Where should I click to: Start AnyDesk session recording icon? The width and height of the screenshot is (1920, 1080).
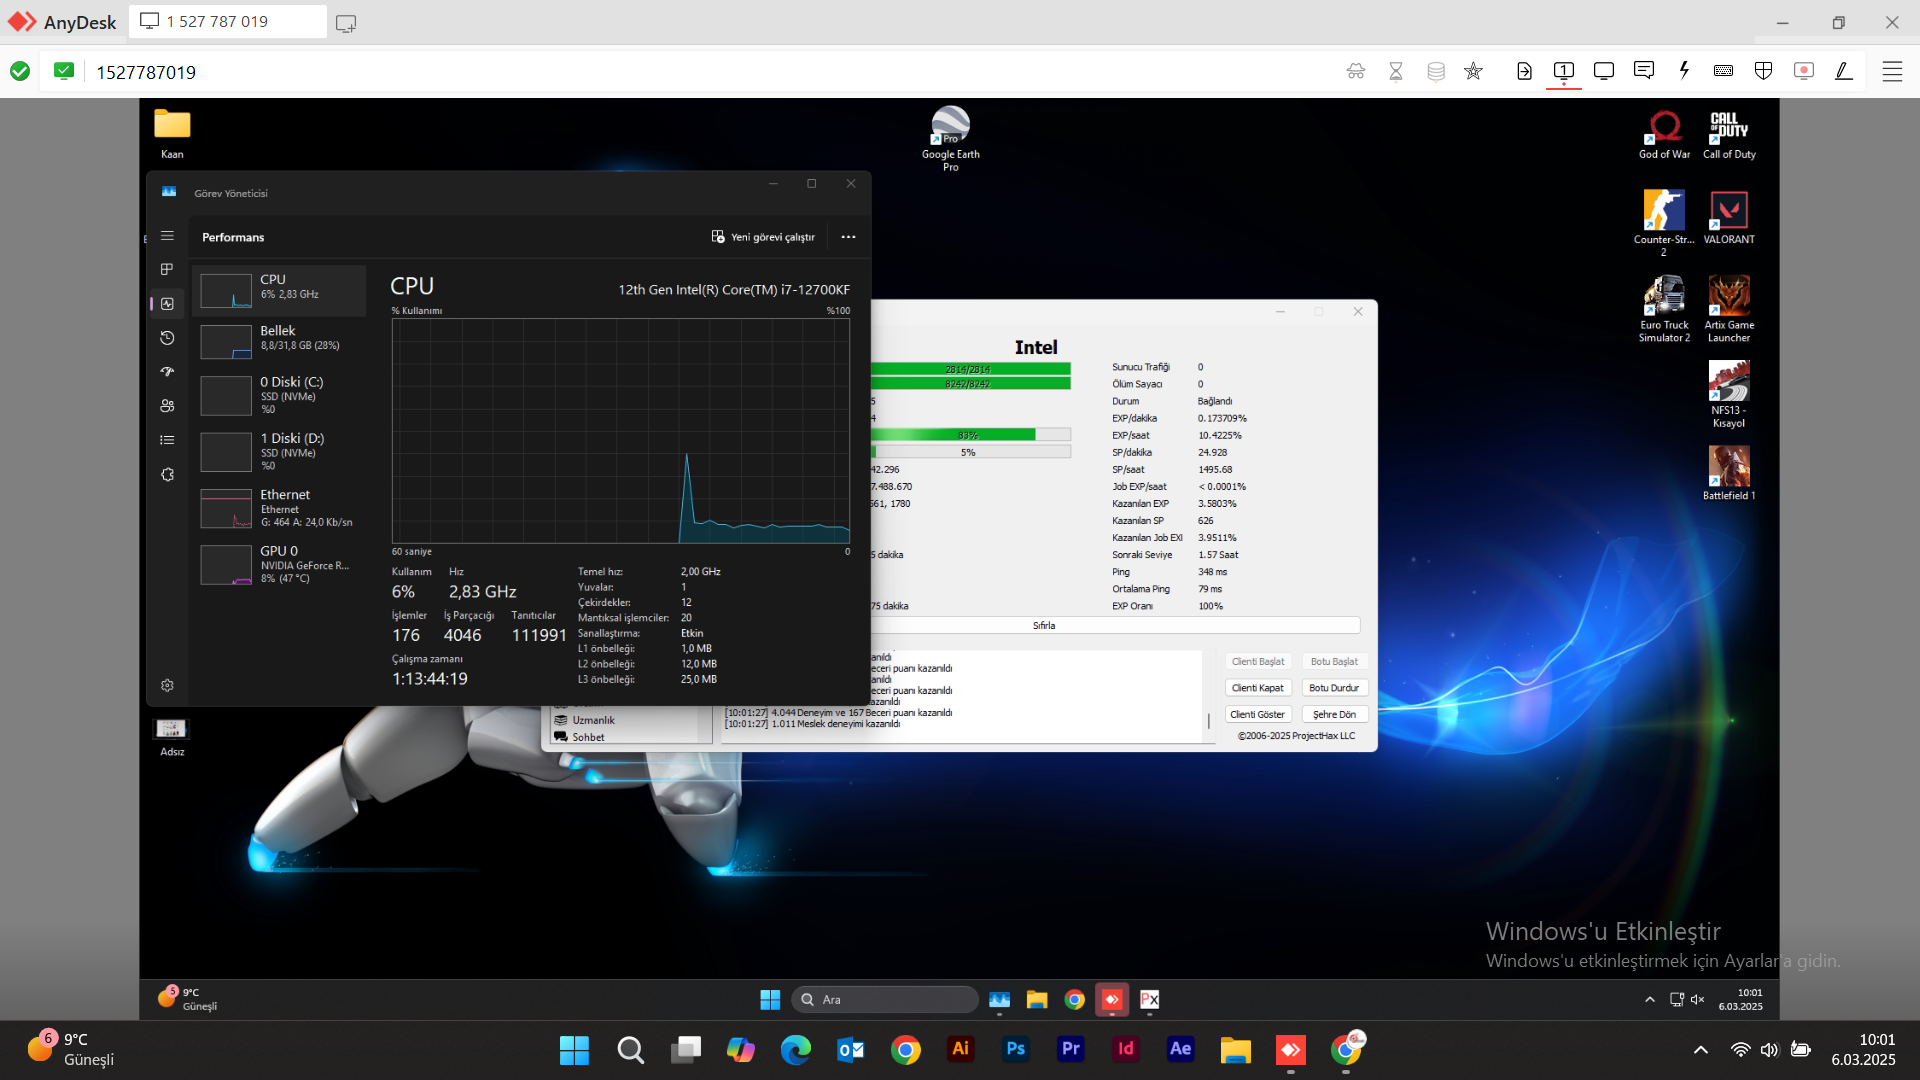coord(1804,71)
